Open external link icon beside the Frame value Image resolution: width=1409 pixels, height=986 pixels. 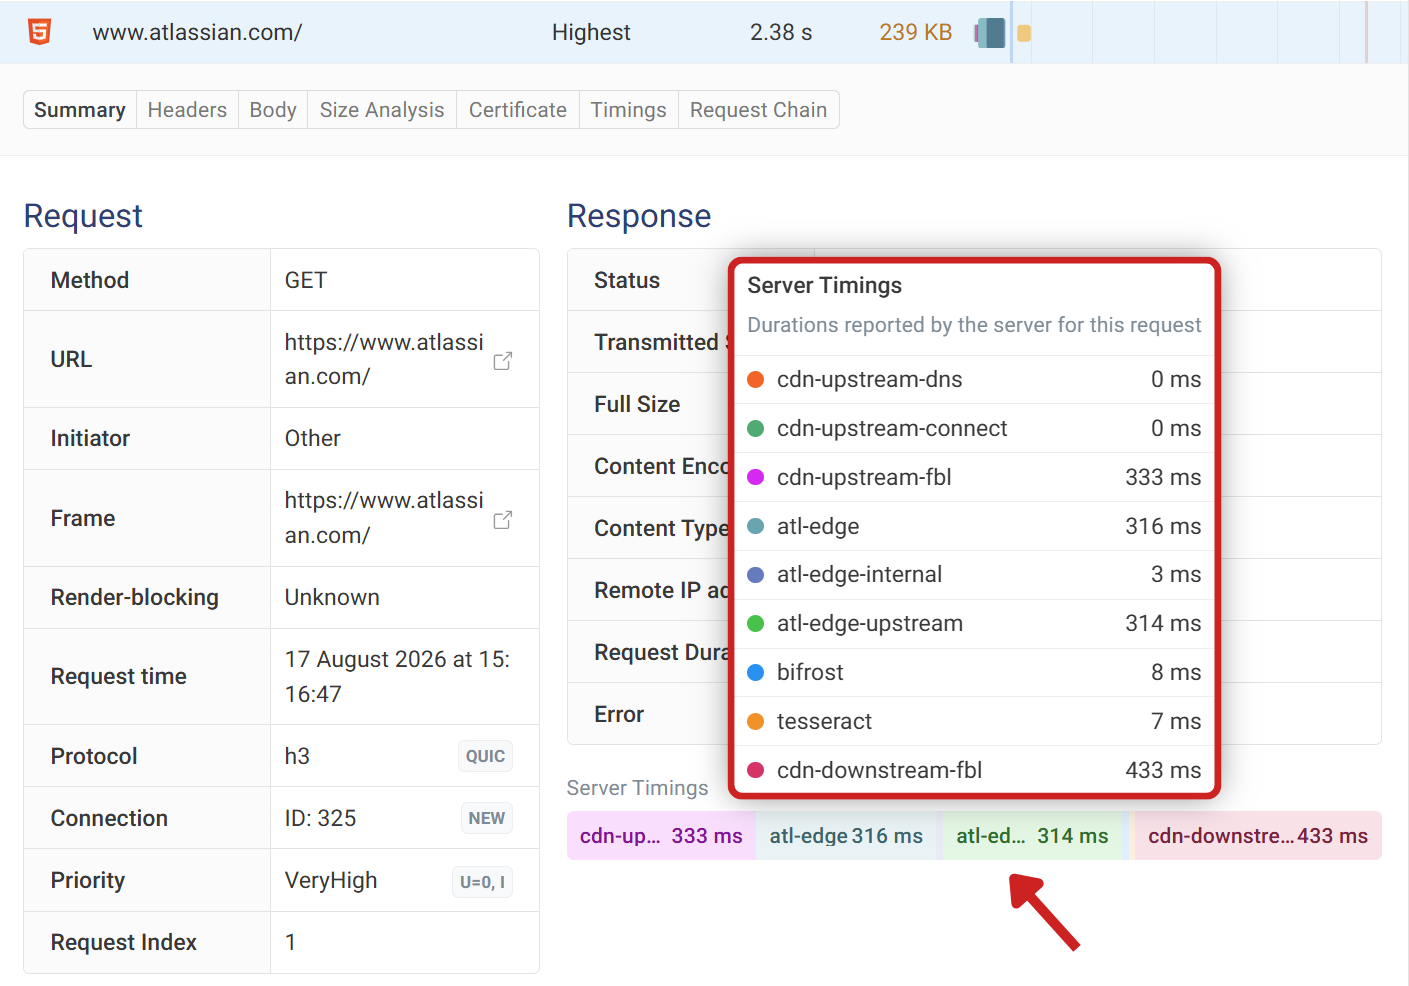click(503, 519)
